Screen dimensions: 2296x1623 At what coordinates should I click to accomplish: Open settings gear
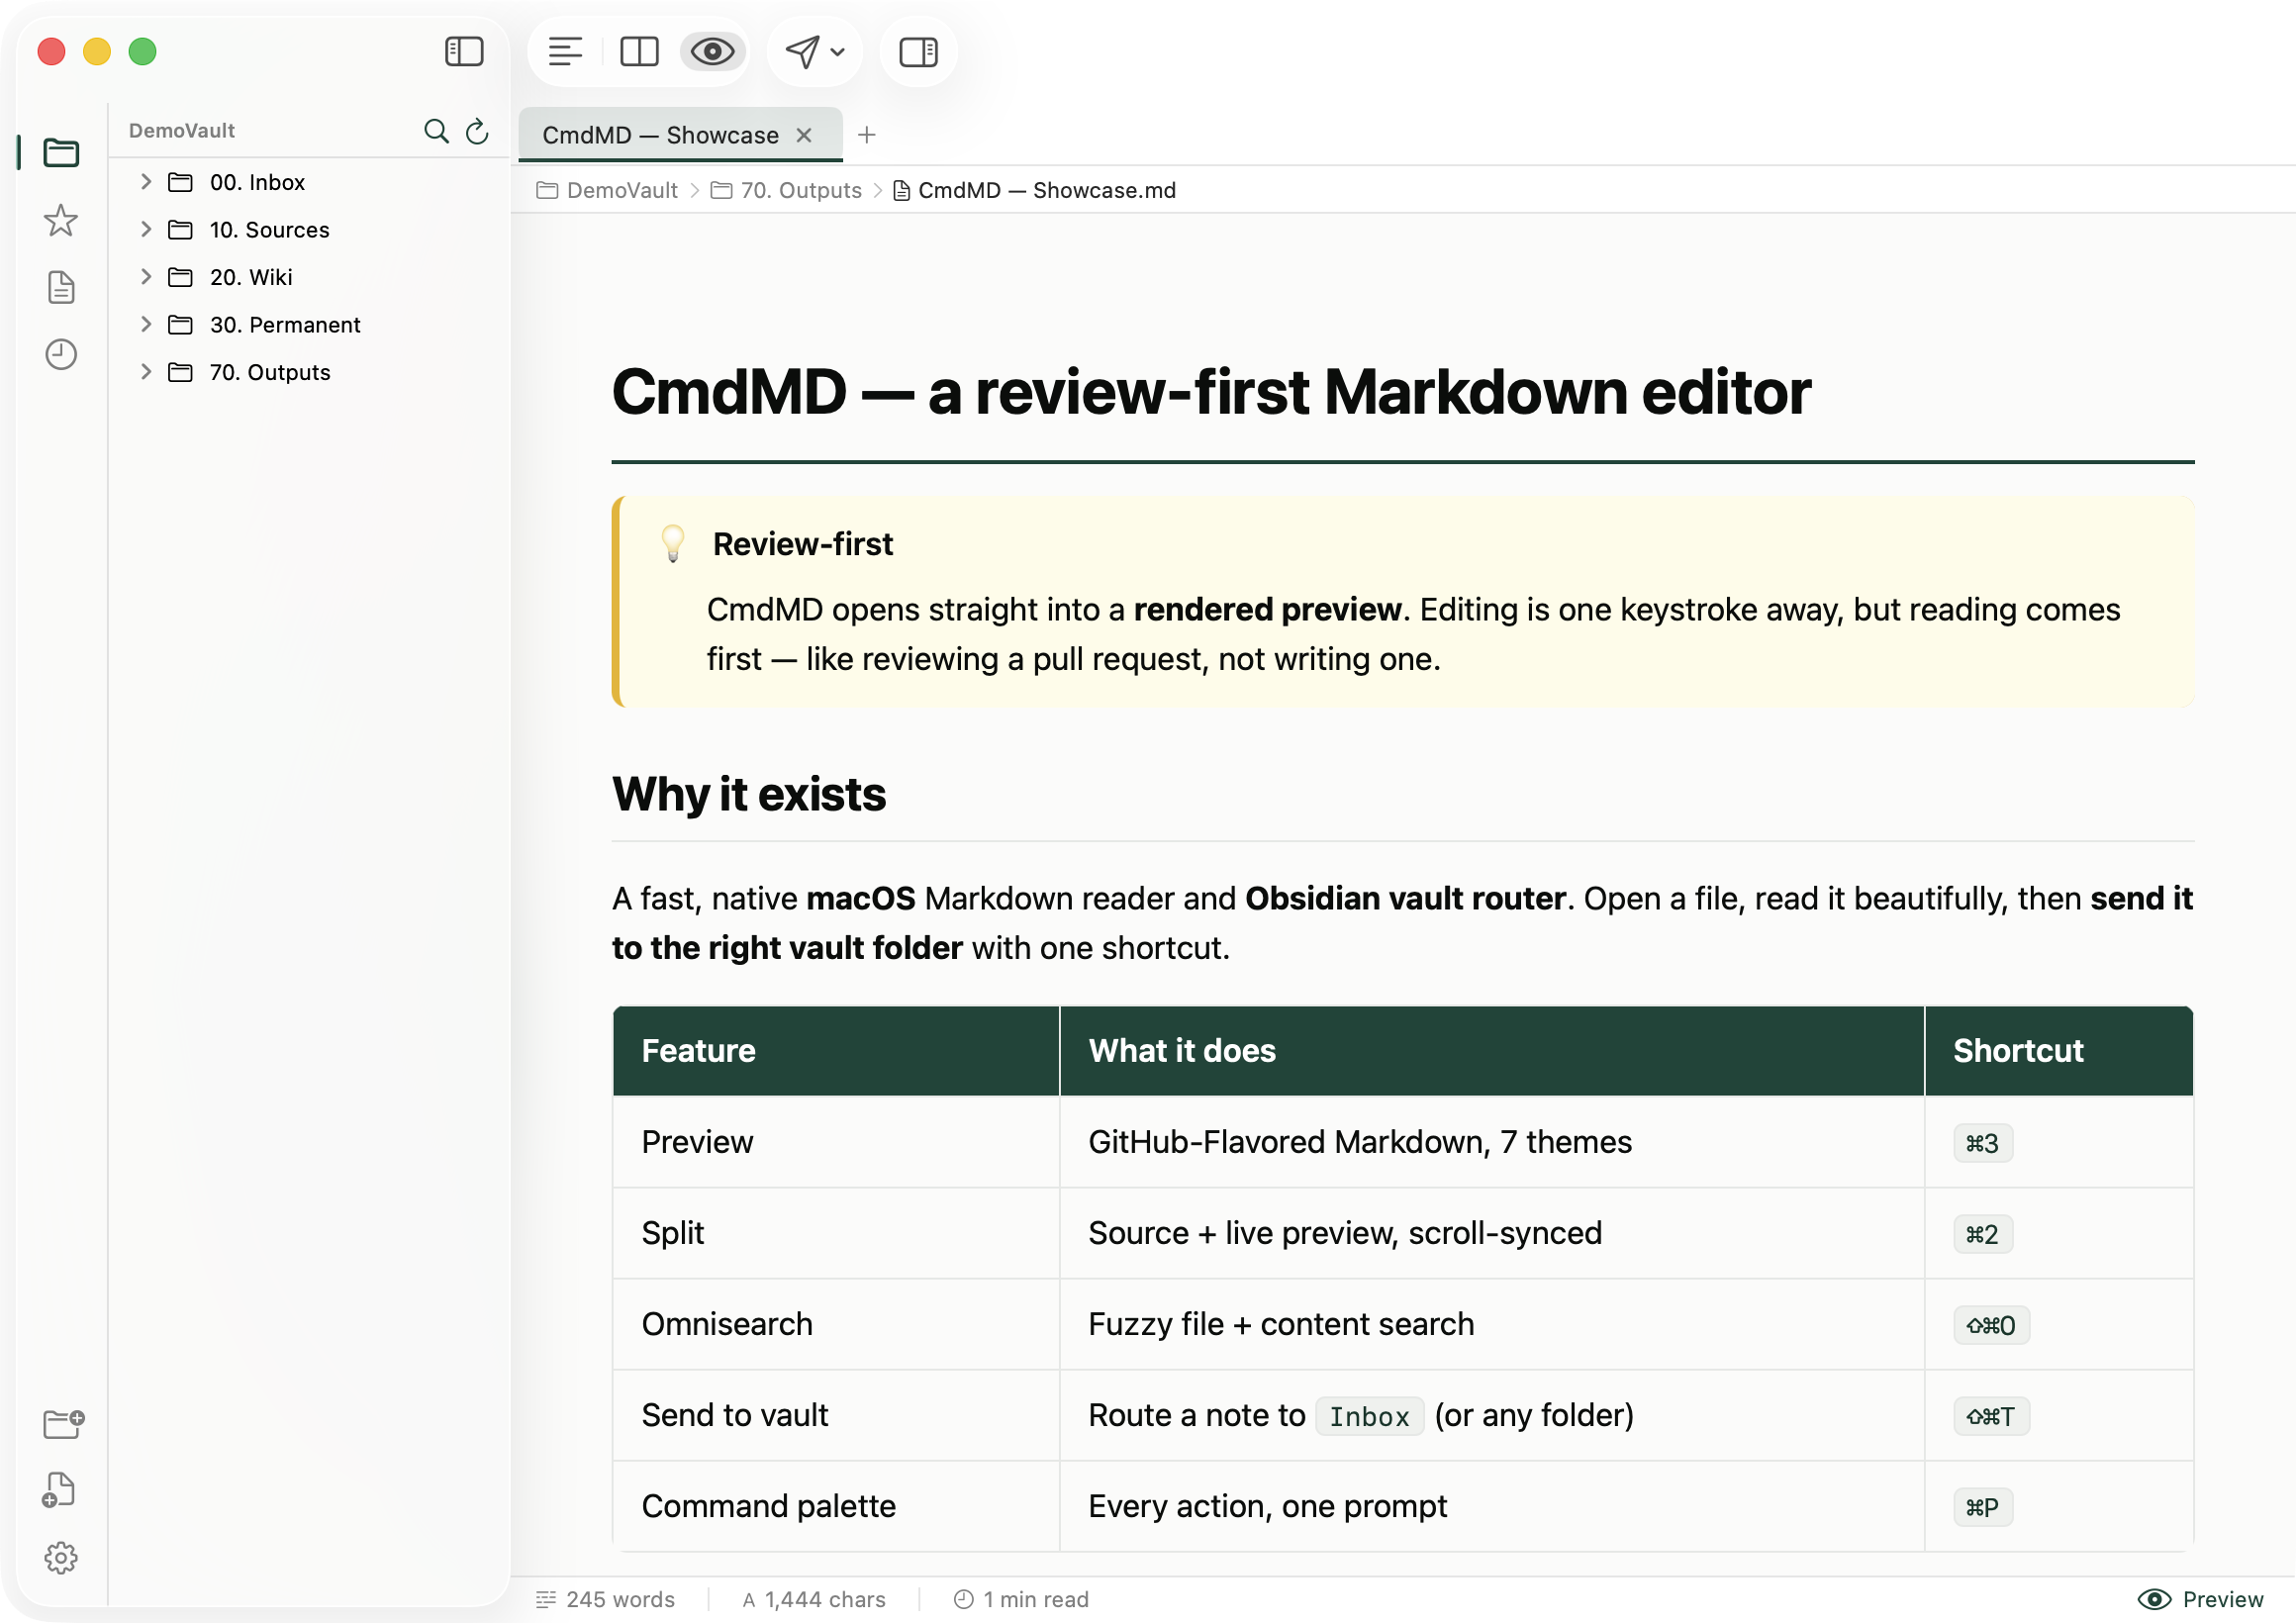[61, 1557]
